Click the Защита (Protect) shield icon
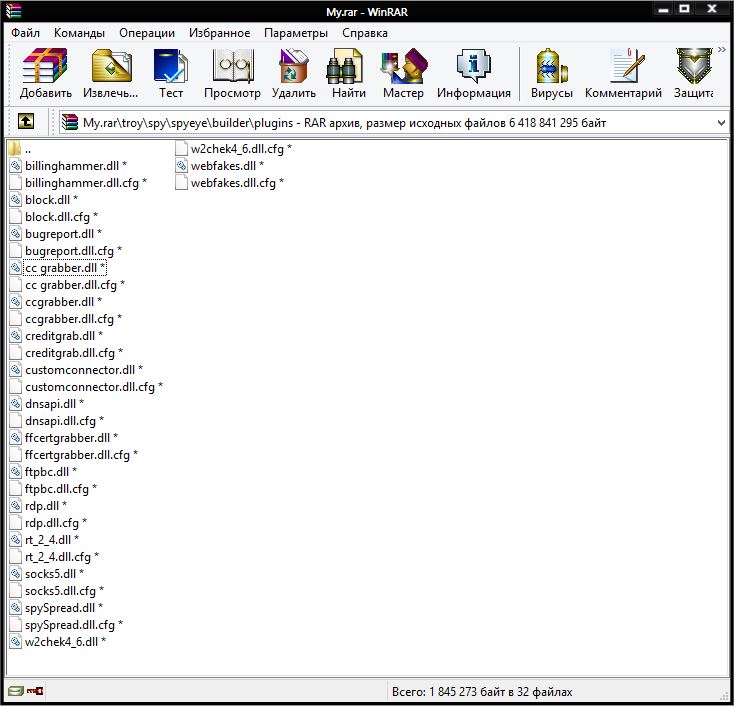The width and height of the screenshot is (734, 706). pyautogui.click(x=694, y=73)
